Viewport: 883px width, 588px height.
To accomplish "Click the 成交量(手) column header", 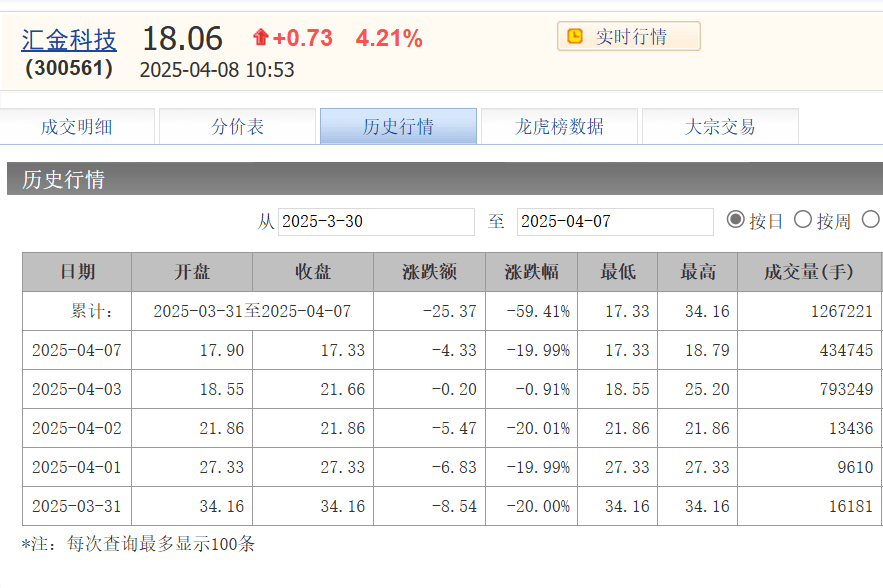I will (809, 272).
